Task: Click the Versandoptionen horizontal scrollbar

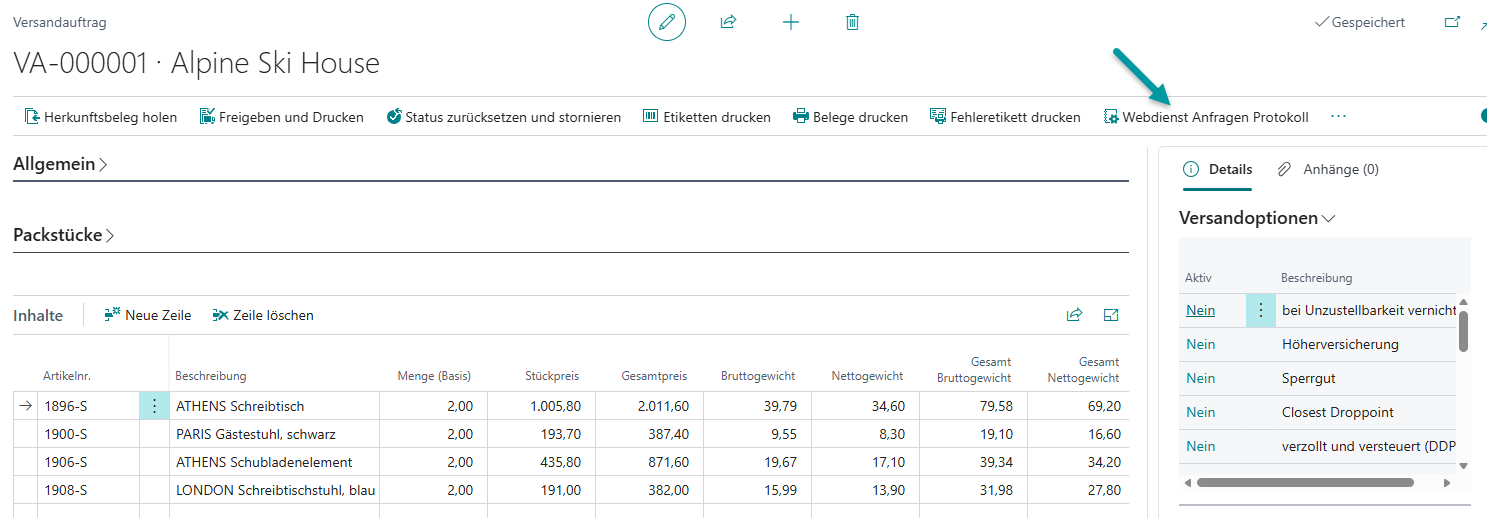Action: 1305,482
